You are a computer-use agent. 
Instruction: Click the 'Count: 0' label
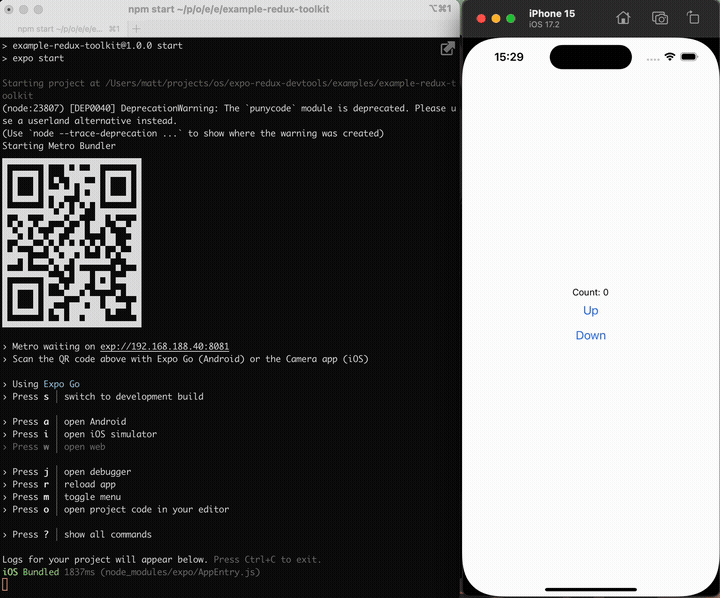coord(591,292)
